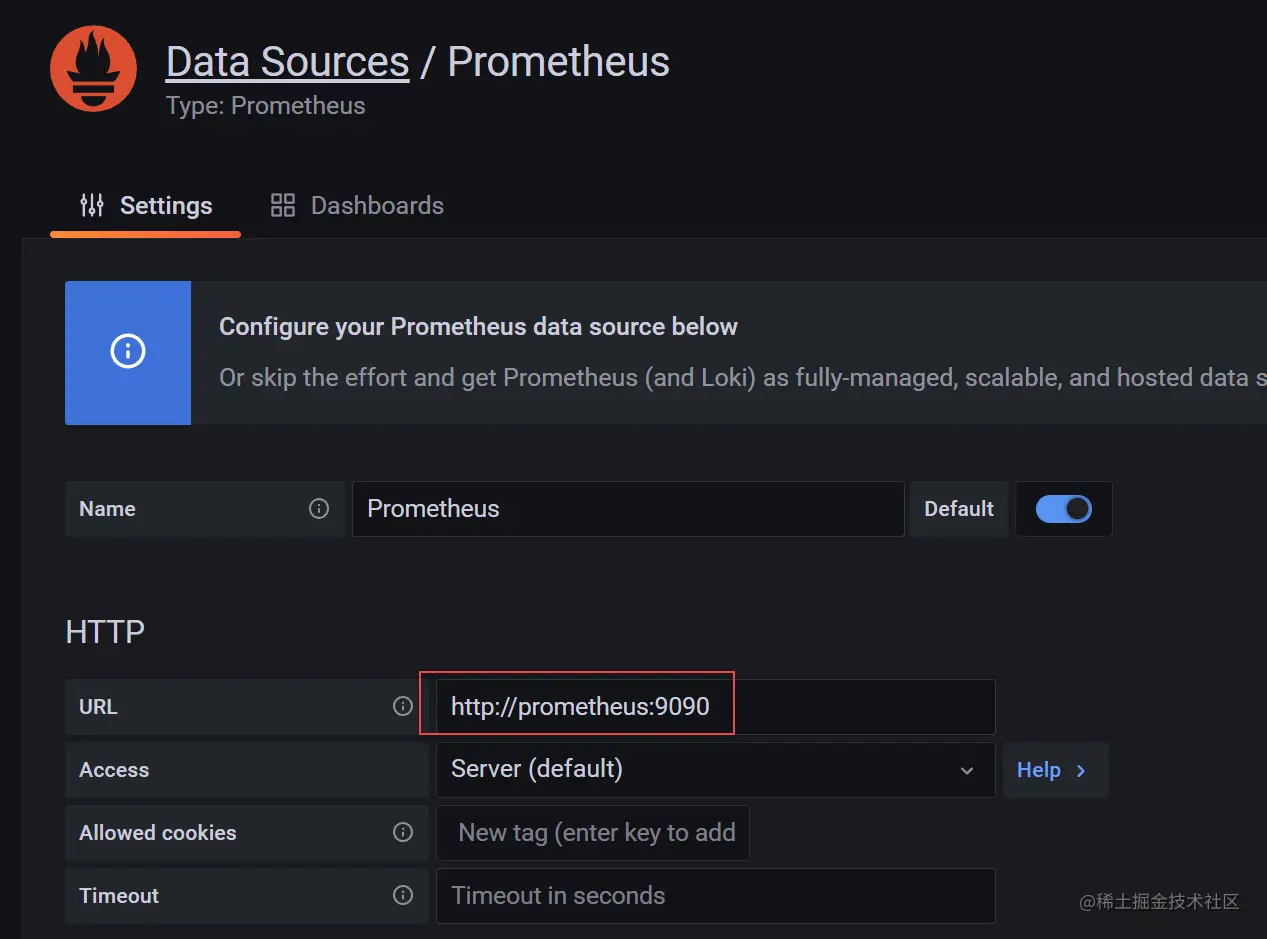Click the info icon beside URL label
Screen dimensions: 1267x939
[403, 706]
